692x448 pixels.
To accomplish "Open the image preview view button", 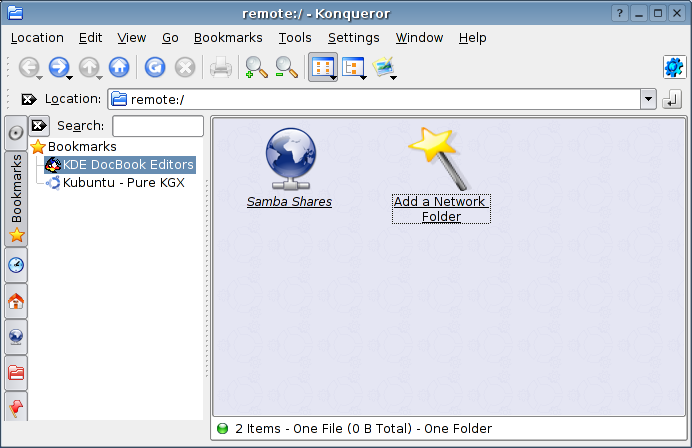I will [383, 67].
